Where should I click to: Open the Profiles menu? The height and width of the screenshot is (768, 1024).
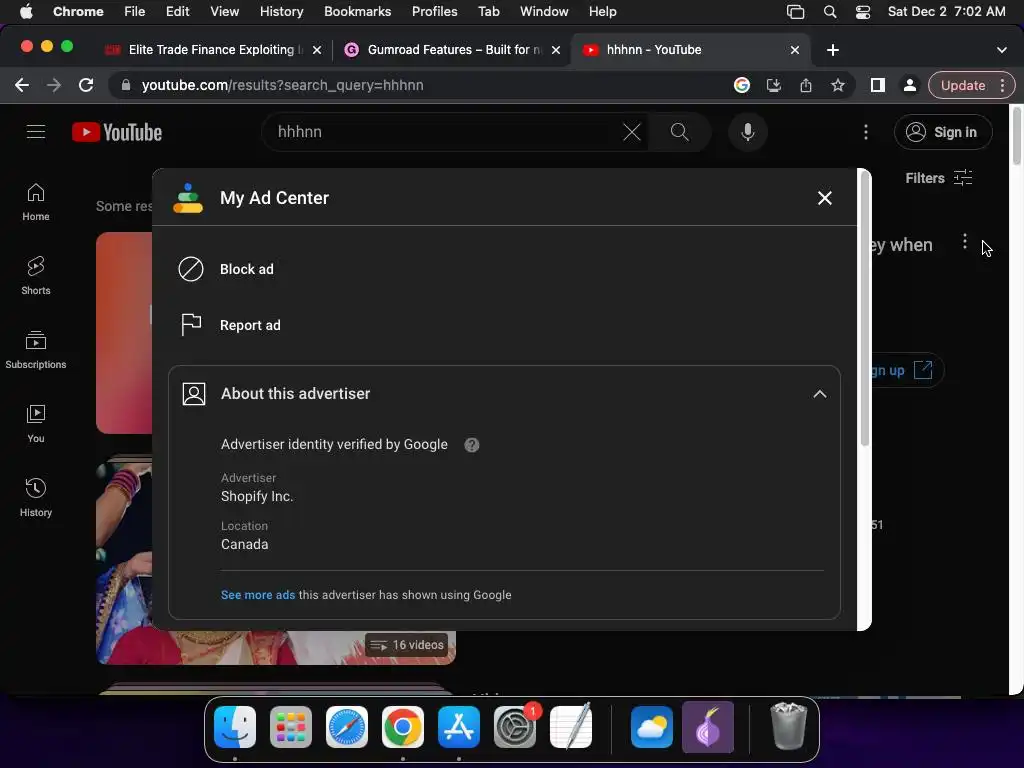(x=435, y=12)
